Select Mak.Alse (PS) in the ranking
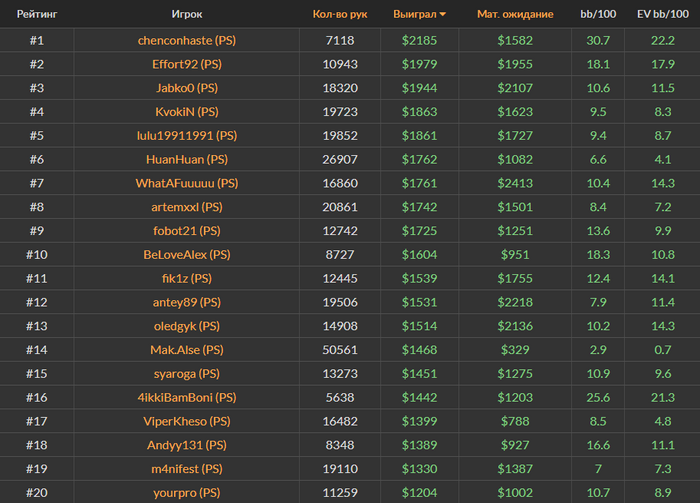Image resolution: width=700 pixels, height=503 pixels. click(186, 350)
